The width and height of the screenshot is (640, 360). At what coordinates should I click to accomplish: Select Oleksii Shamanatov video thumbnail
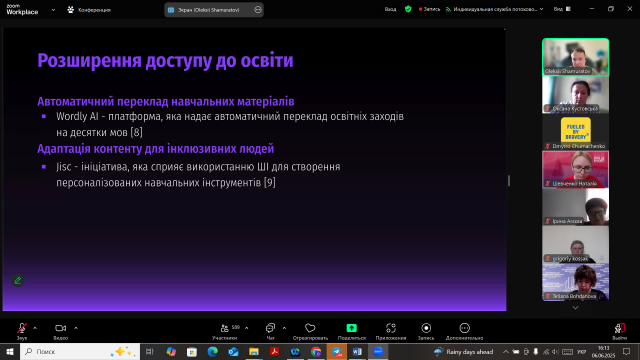[x=576, y=57]
